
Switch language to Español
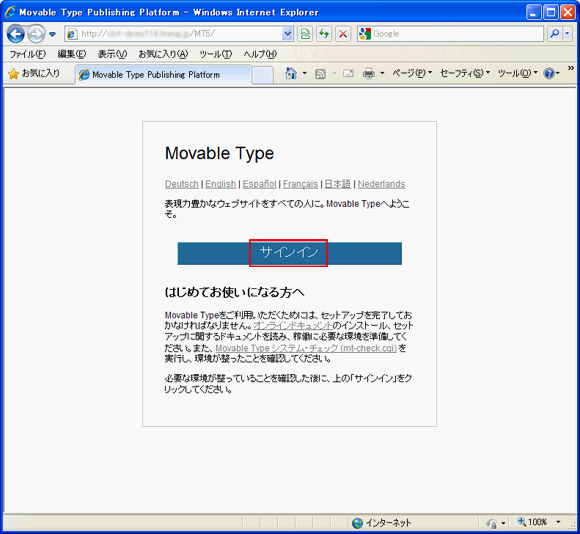pyautogui.click(x=259, y=184)
